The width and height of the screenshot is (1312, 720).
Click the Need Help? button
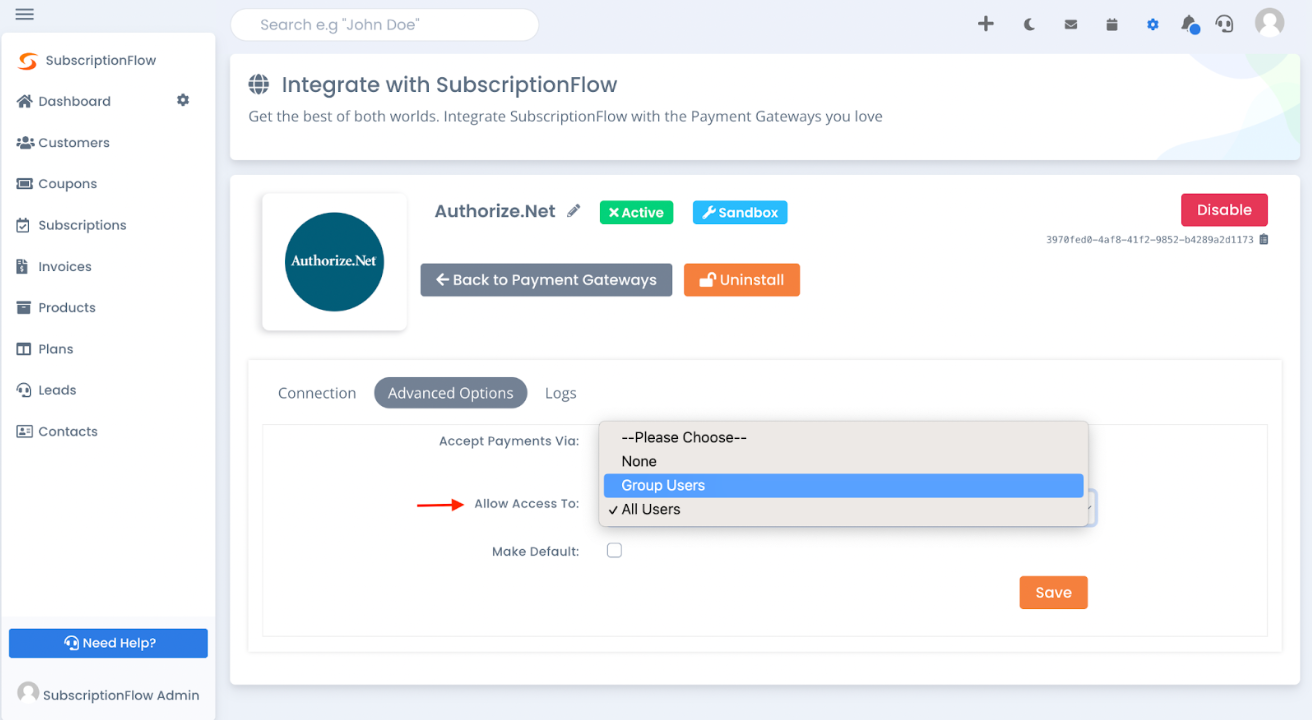point(108,643)
